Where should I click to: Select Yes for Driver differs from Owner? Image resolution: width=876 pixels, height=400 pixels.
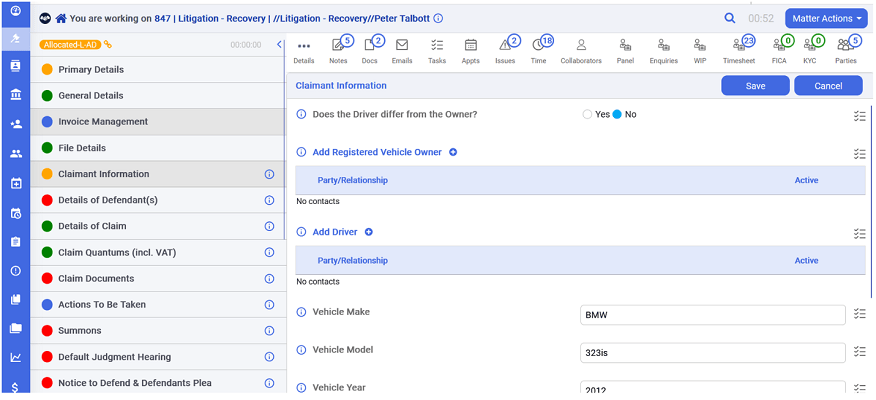(587, 115)
